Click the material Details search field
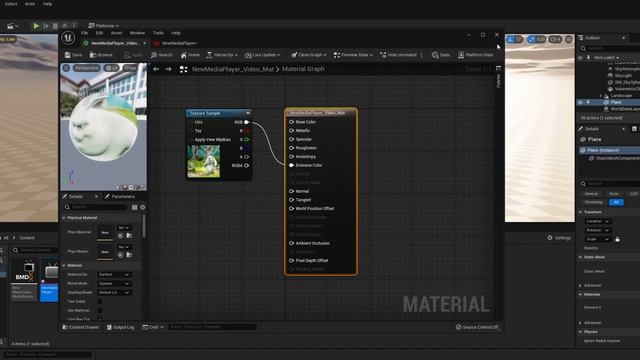The image size is (640, 360). coord(96,207)
